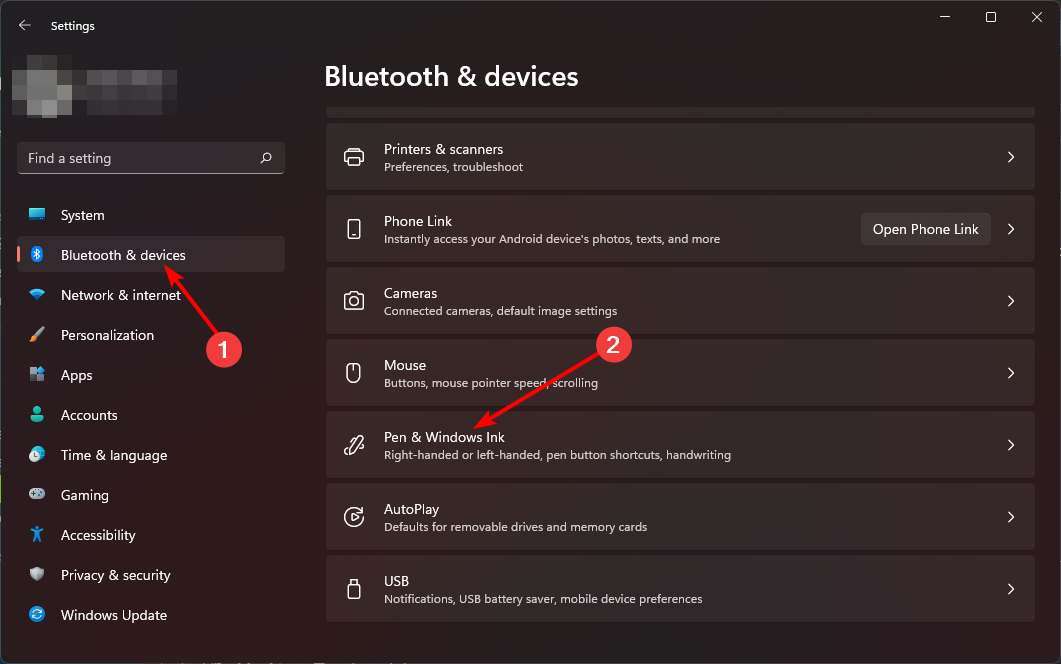Click the search magnifier icon
Image resolution: width=1061 pixels, height=664 pixels.
pyautogui.click(x=266, y=158)
